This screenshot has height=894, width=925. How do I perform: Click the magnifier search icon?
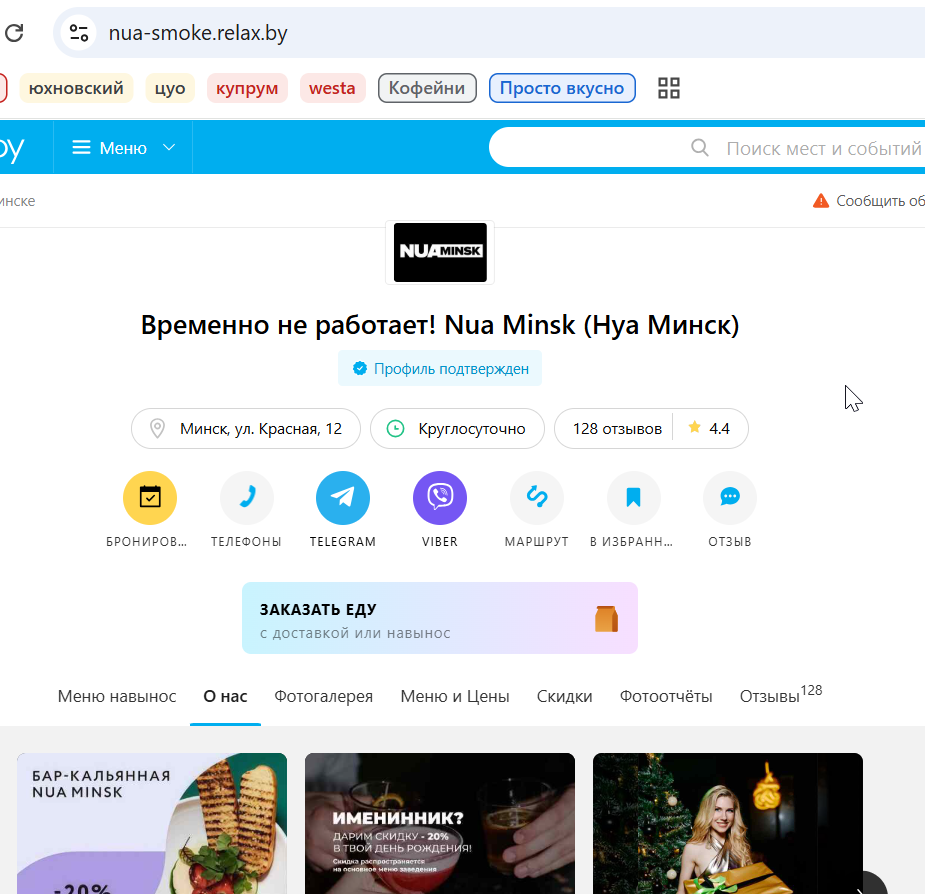pos(700,148)
